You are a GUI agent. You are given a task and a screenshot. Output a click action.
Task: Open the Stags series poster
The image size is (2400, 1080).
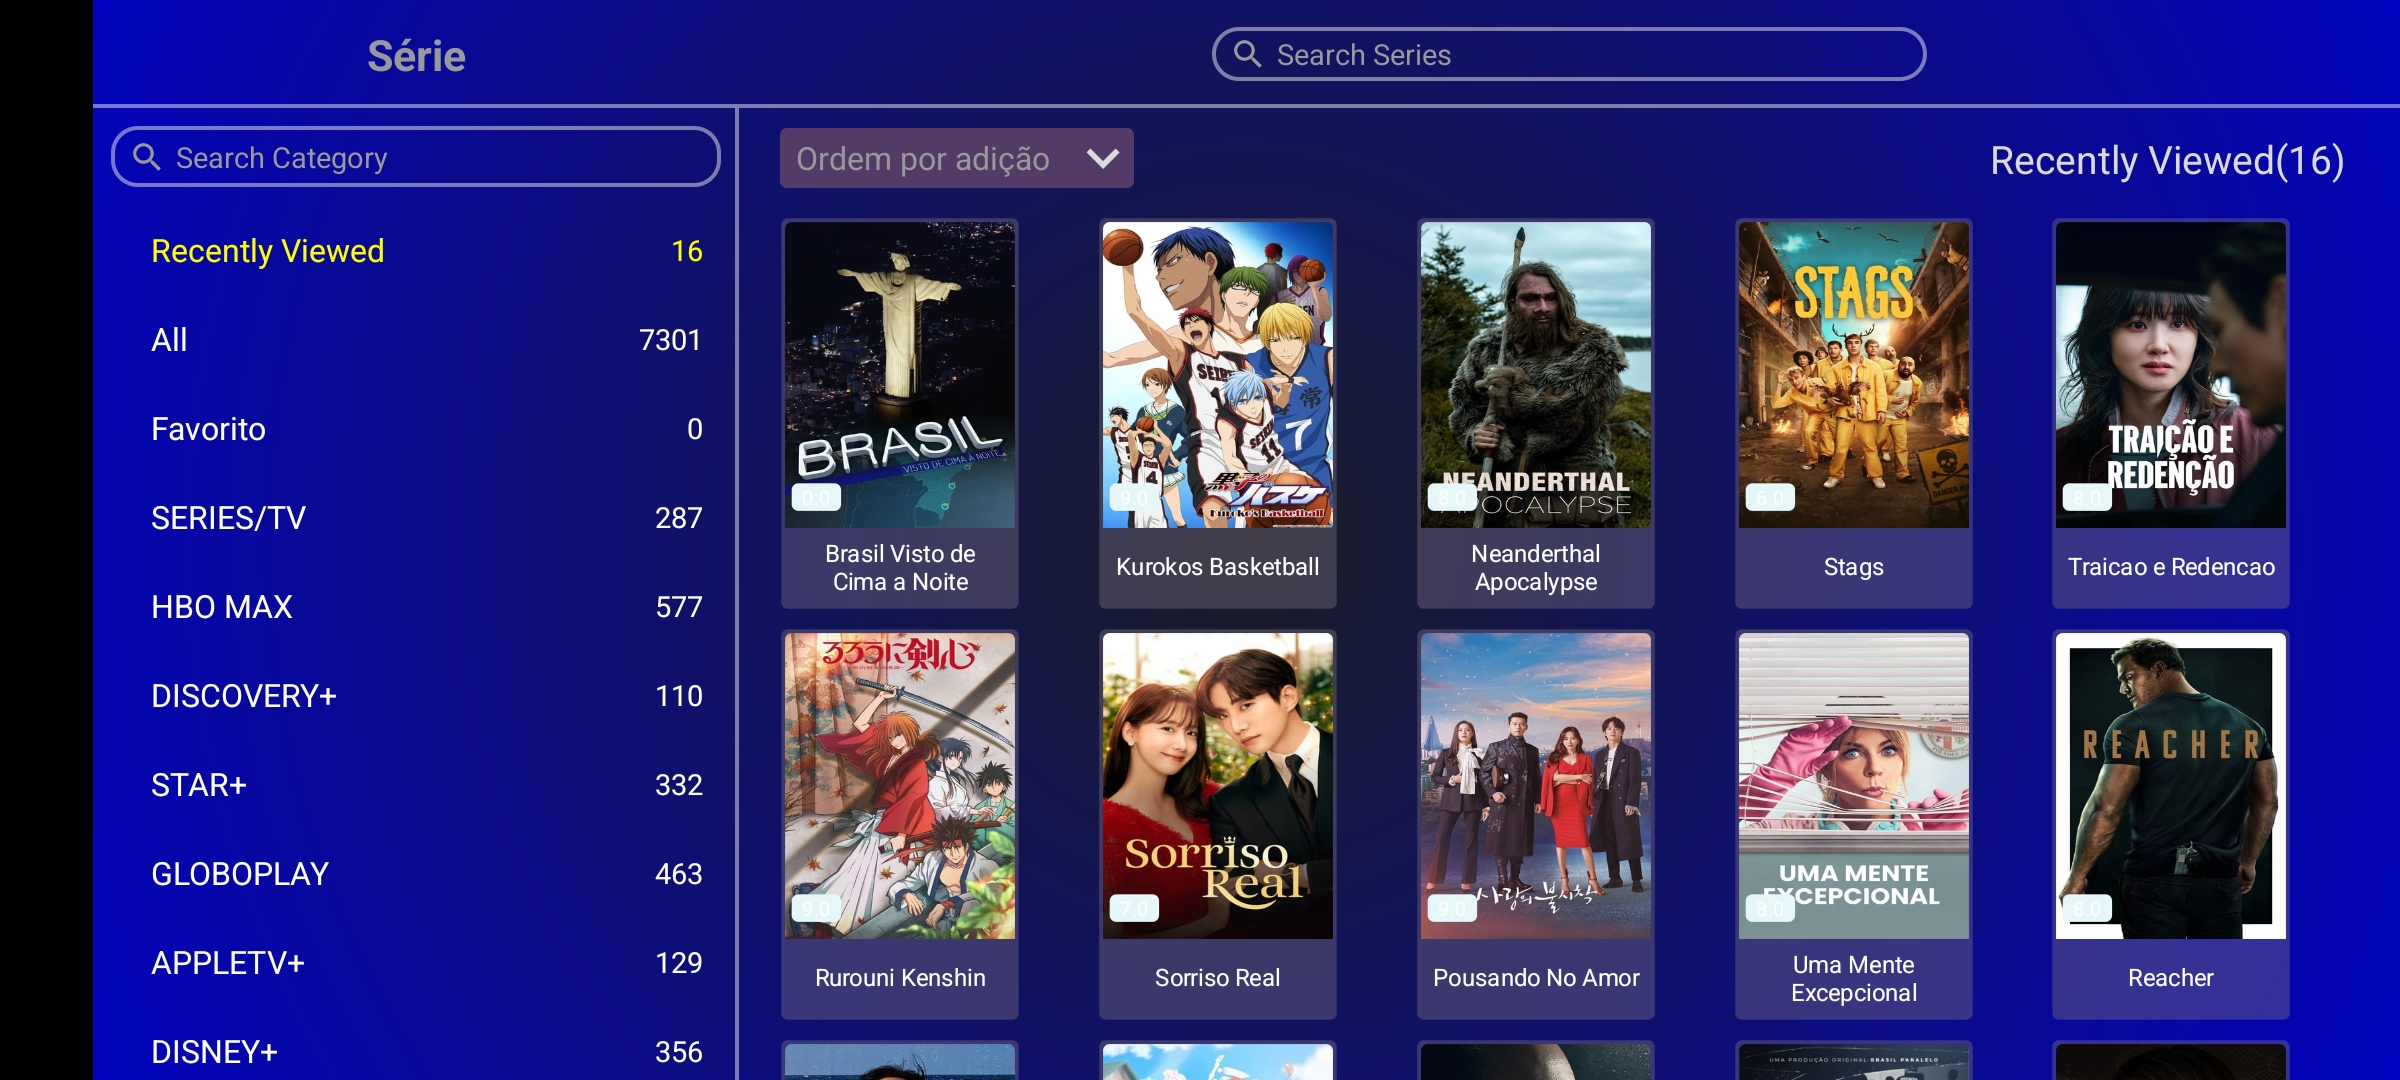[x=1853, y=375]
